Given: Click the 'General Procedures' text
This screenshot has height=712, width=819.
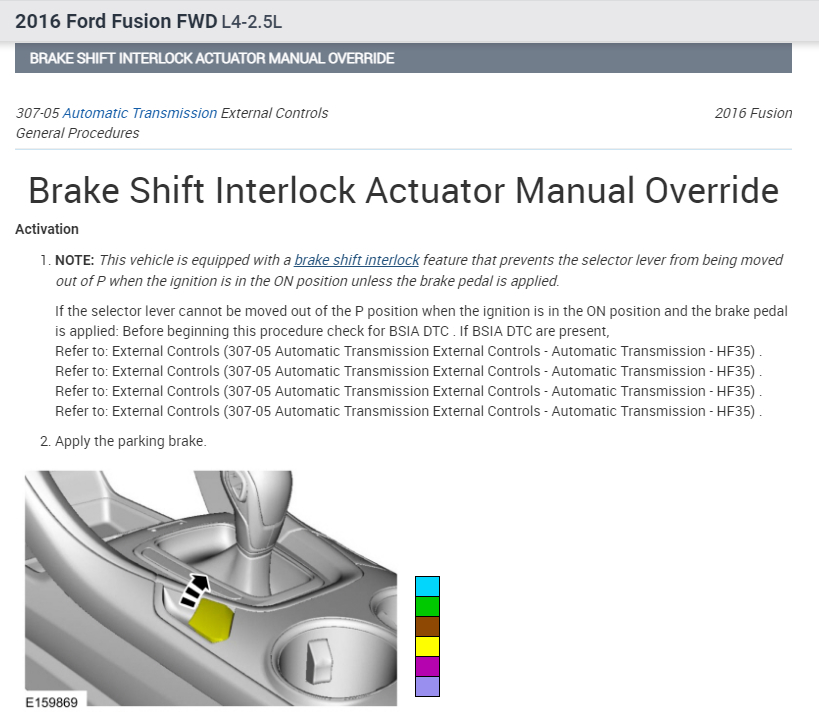Looking at the screenshot, I should pyautogui.click(x=77, y=133).
